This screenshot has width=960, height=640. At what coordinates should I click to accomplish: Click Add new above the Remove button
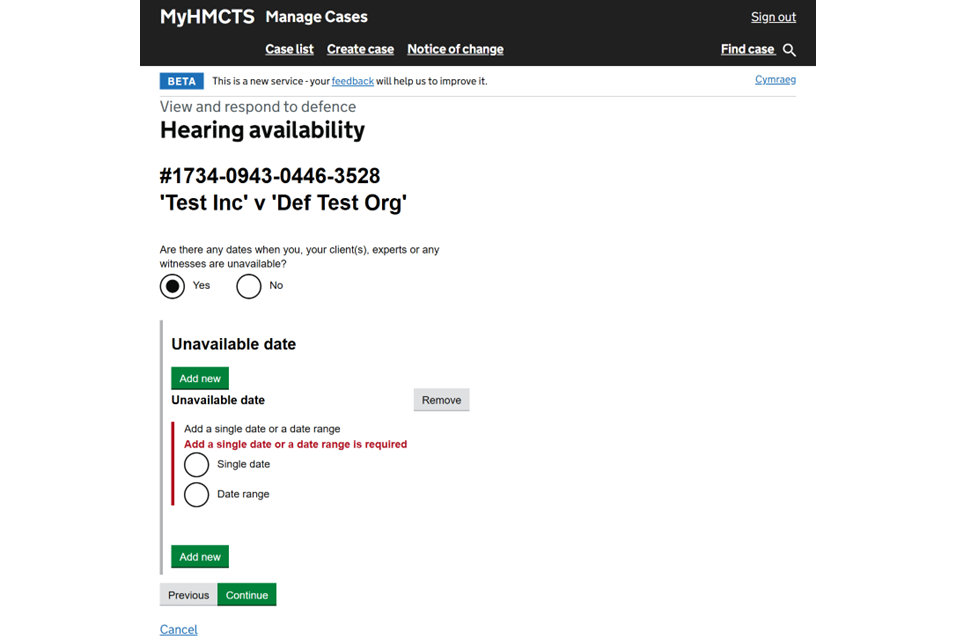pyautogui.click(x=200, y=378)
